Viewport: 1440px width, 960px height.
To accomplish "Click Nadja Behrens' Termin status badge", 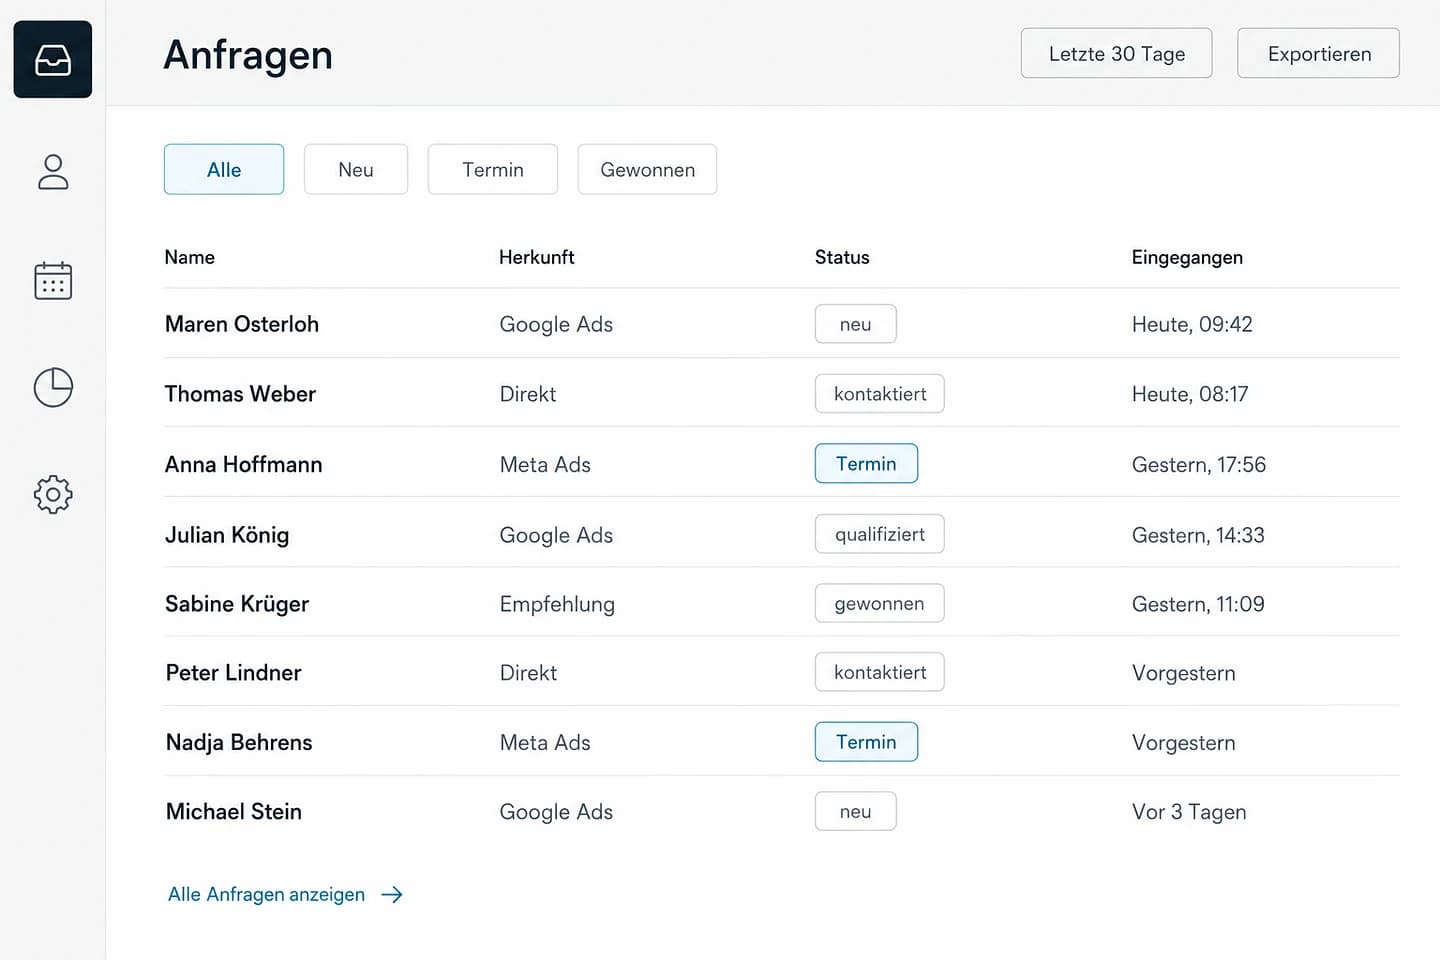I will click(866, 742).
